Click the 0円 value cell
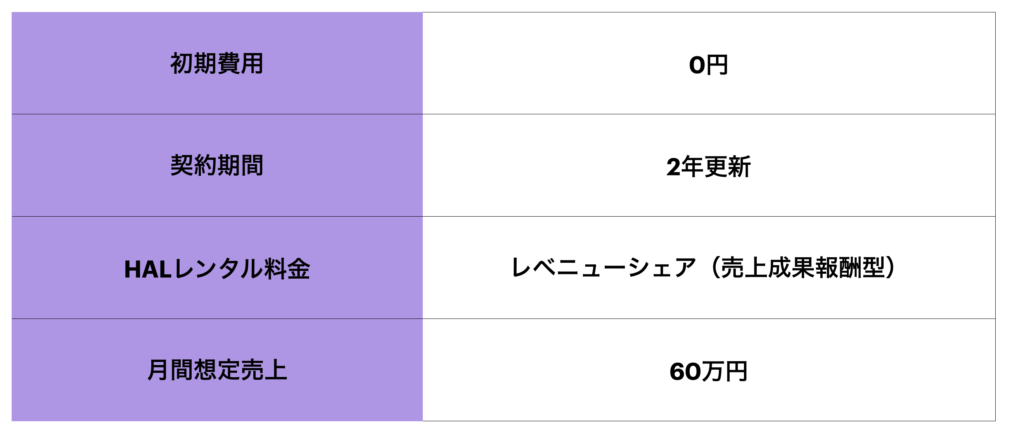The image size is (1024, 434). (708, 66)
